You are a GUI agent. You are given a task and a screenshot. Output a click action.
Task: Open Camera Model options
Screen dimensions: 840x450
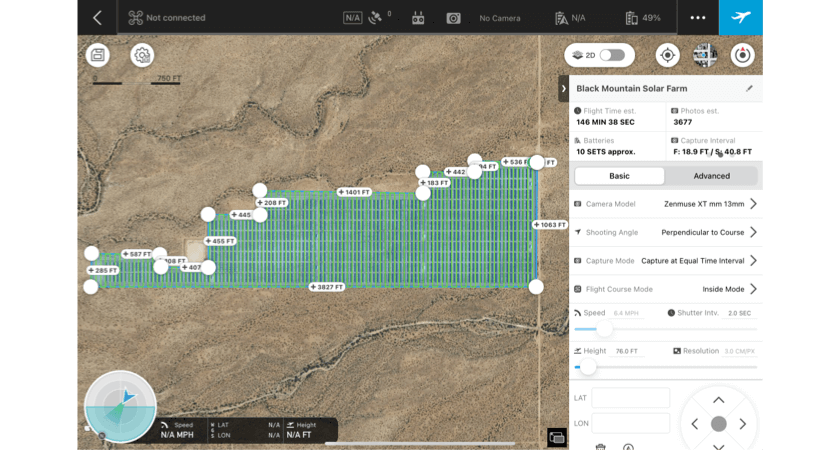tap(665, 204)
